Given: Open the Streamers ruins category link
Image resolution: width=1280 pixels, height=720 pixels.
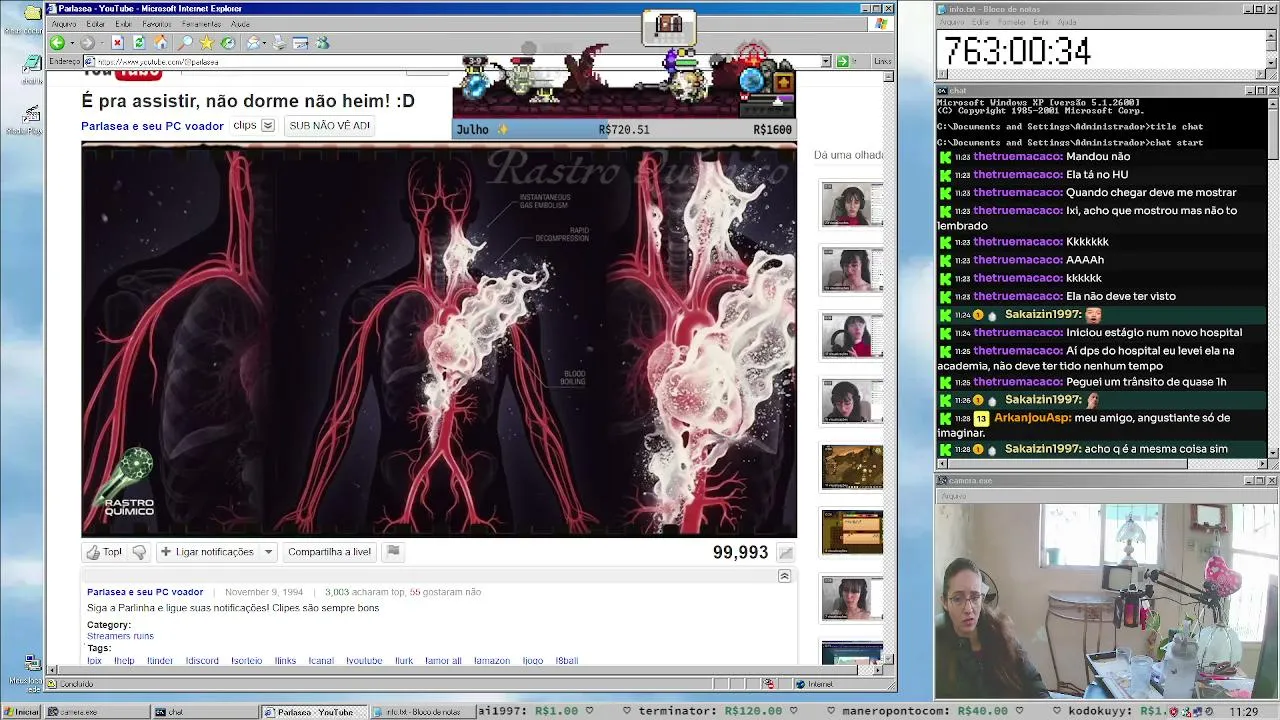Looking at the screenshot, I should click(120, 636).
